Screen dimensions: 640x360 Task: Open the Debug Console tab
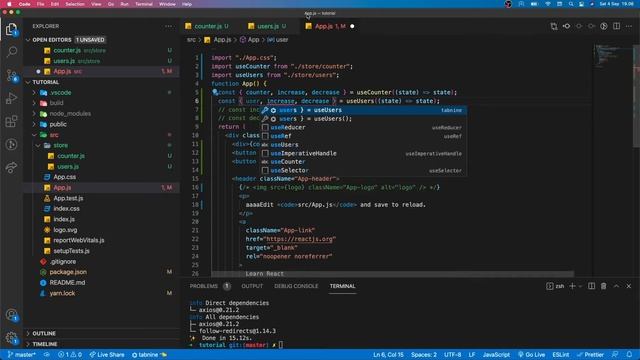point(296,286)
